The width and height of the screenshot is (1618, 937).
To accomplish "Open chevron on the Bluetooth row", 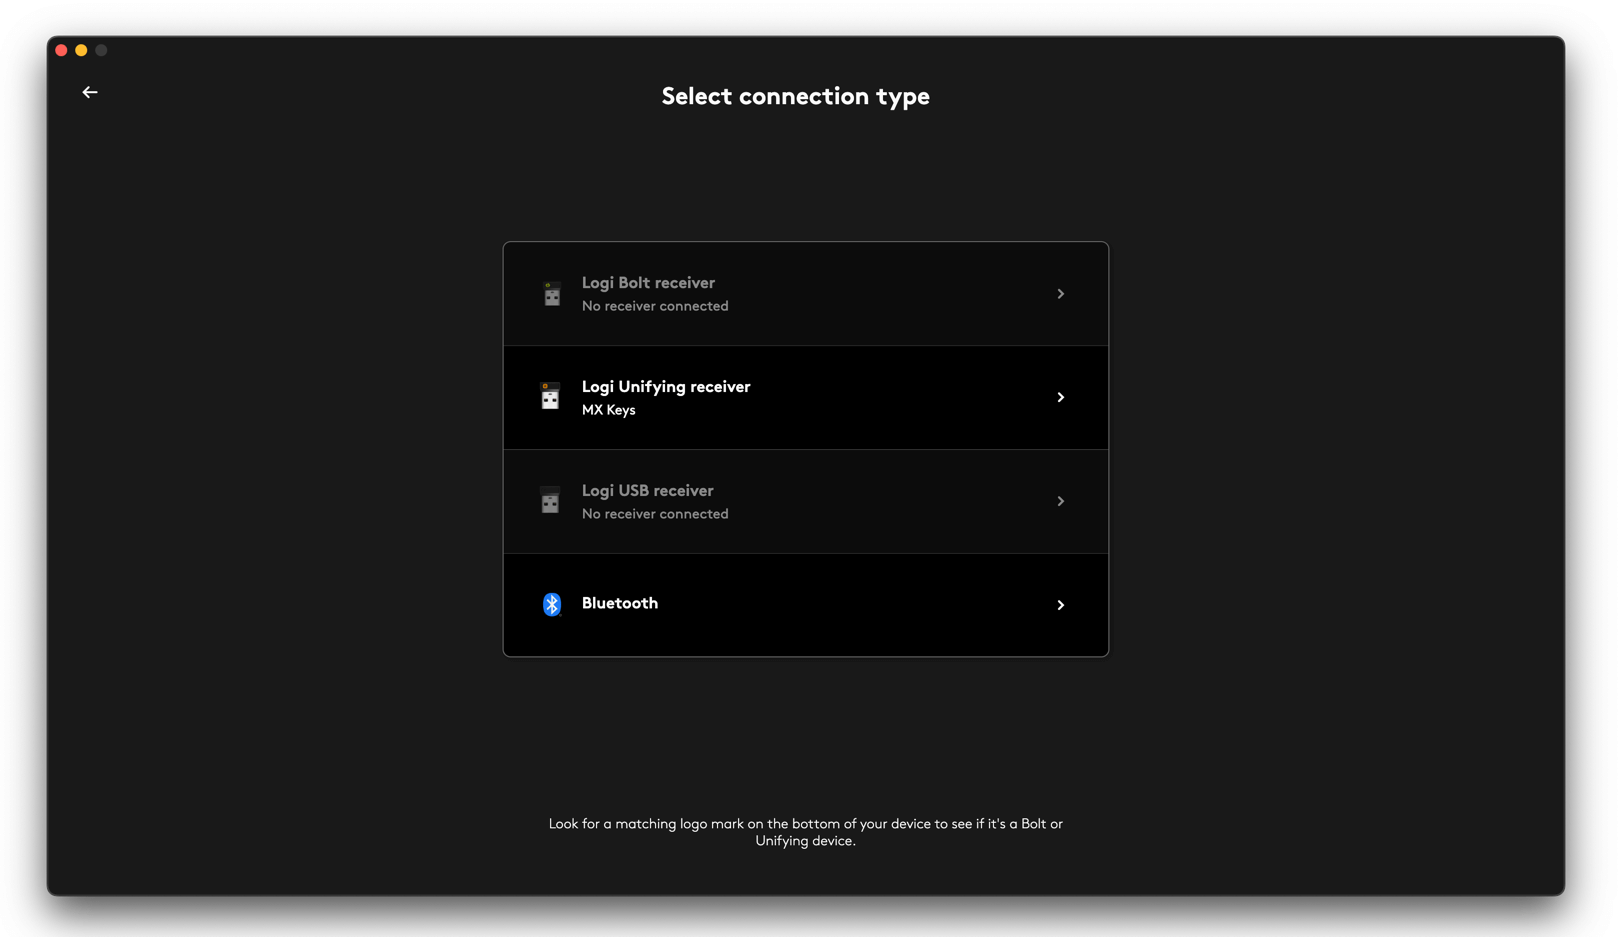I will click(x=1061, y=605).
